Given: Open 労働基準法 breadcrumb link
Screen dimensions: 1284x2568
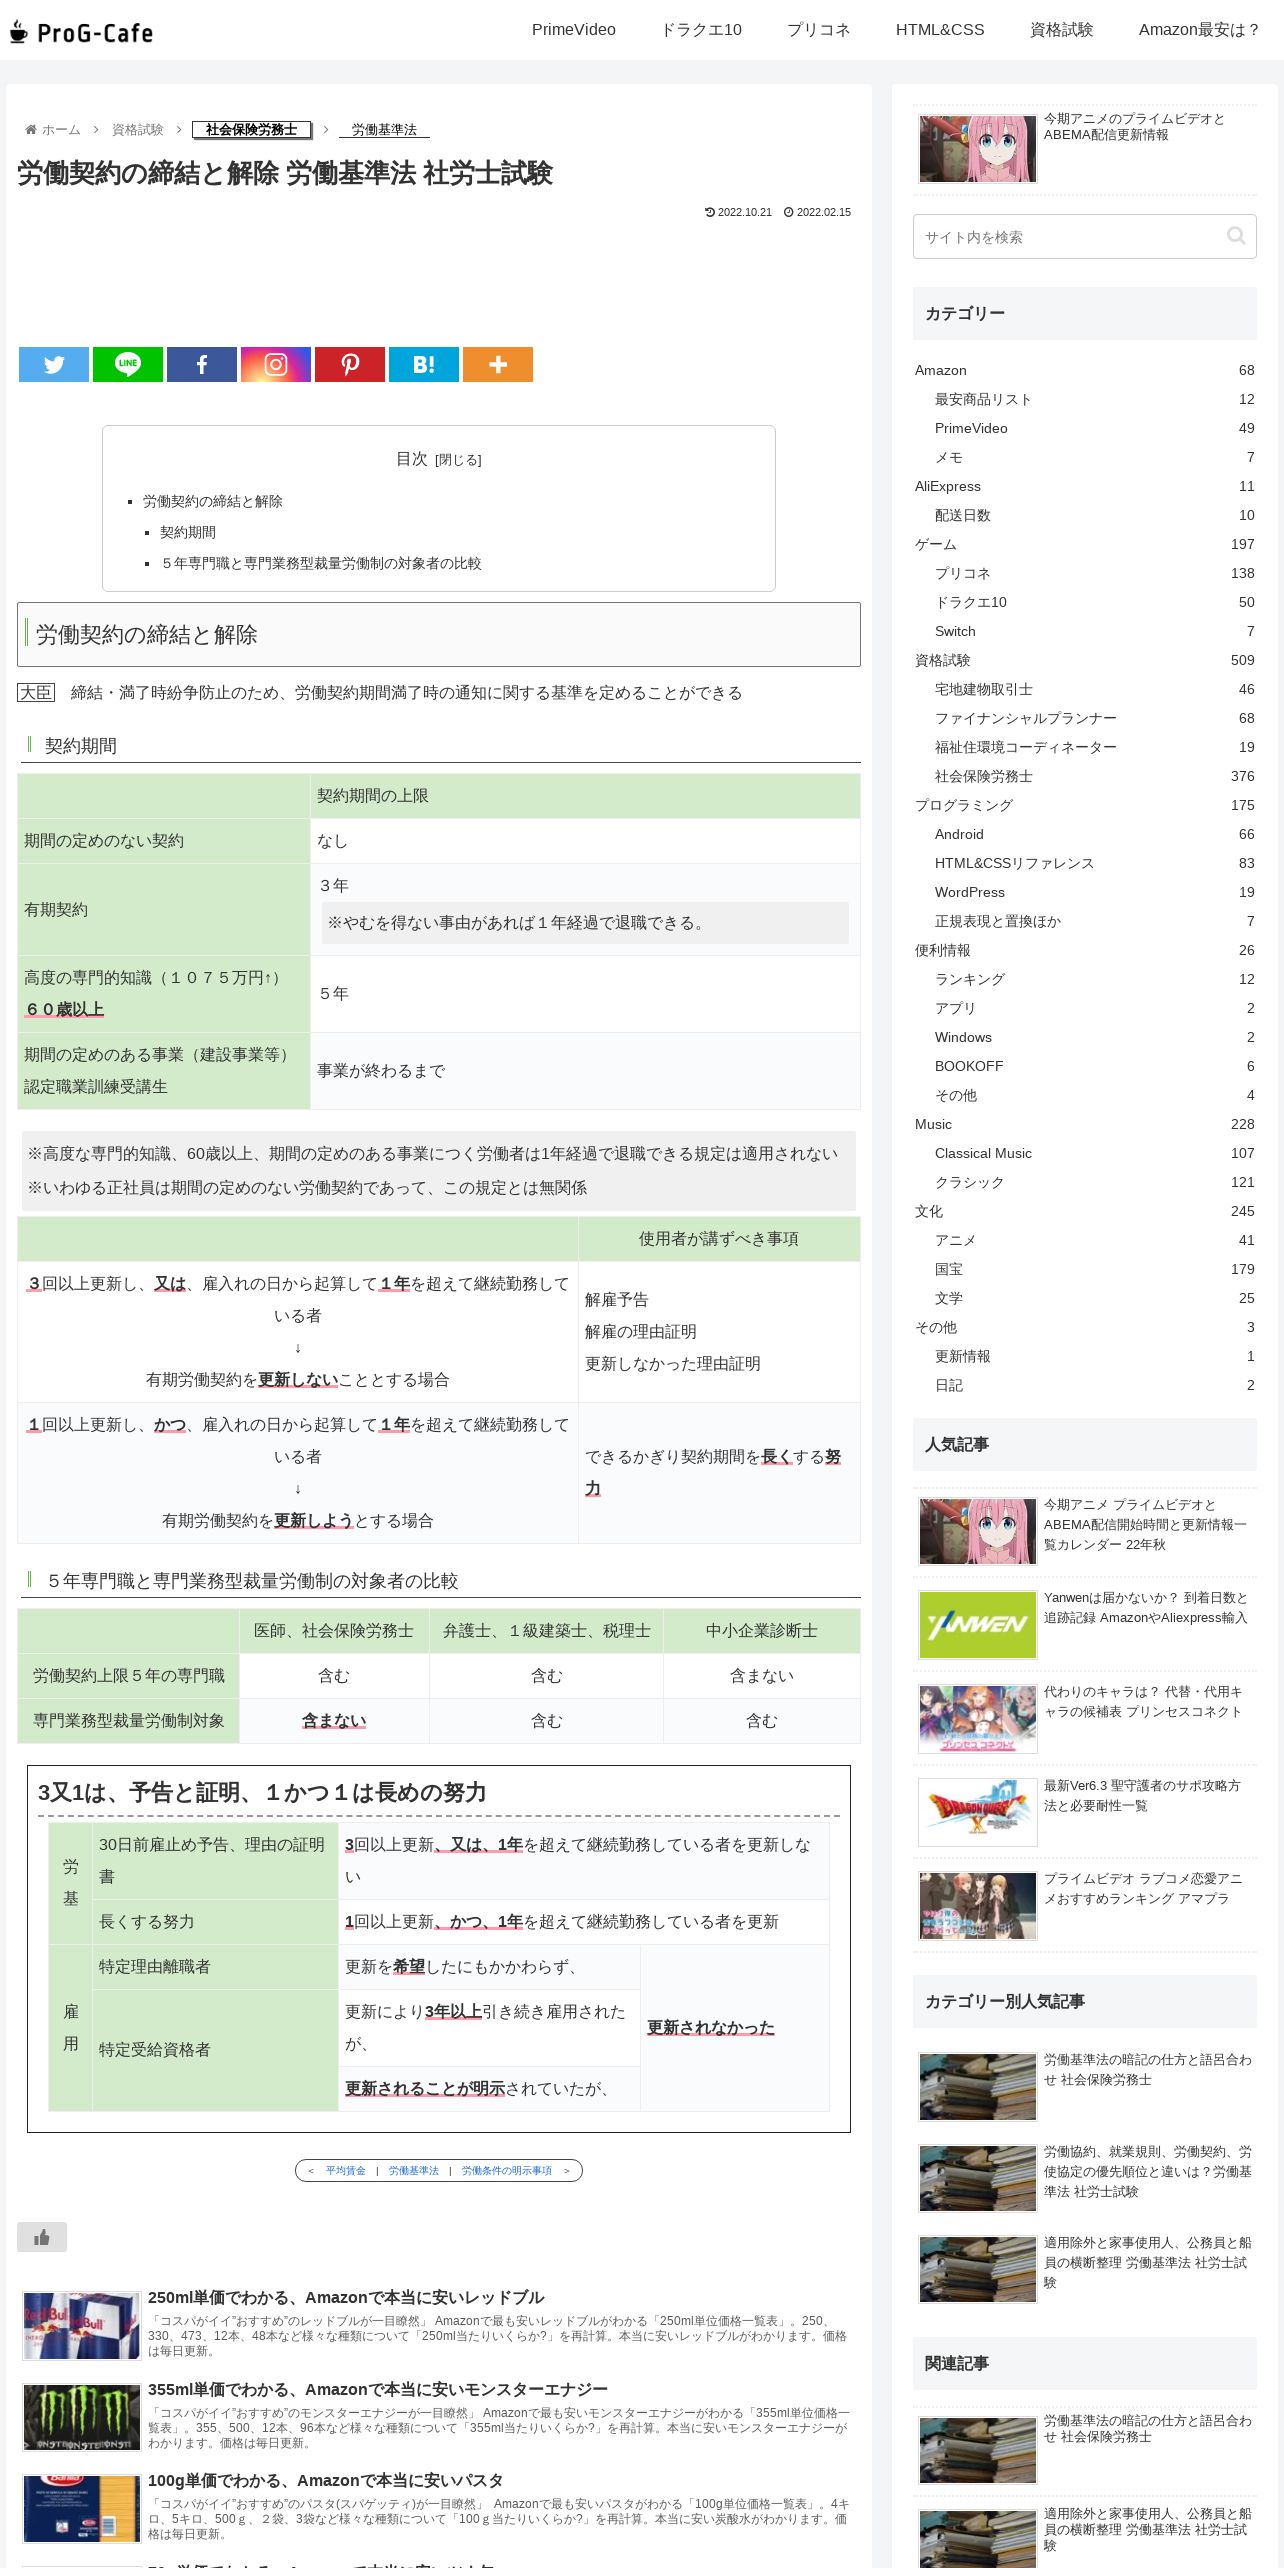Looking at the screenshot, I should [384, 130].
